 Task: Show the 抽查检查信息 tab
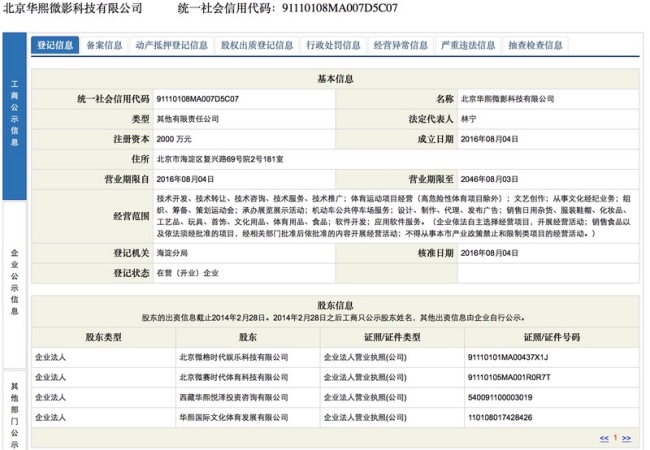pos(535,45)
